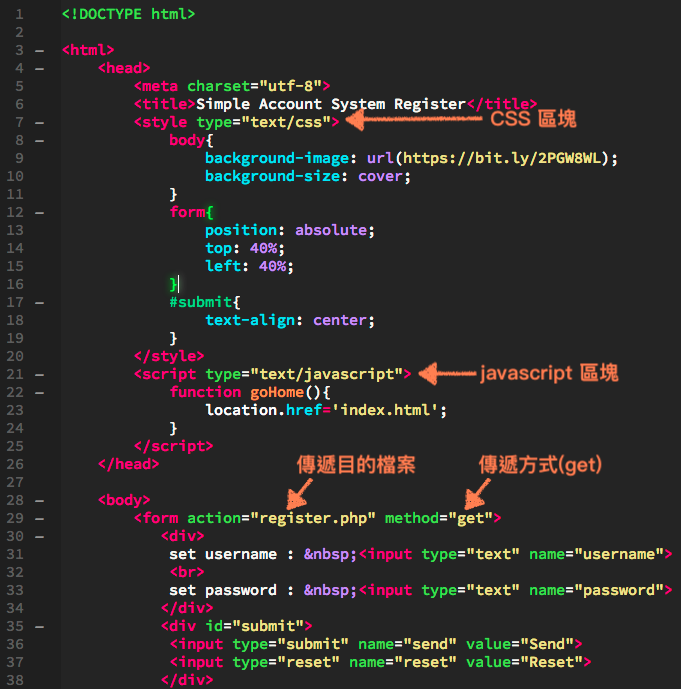
Task: Click the type="reset" attribute
Action: coord(286,663)
